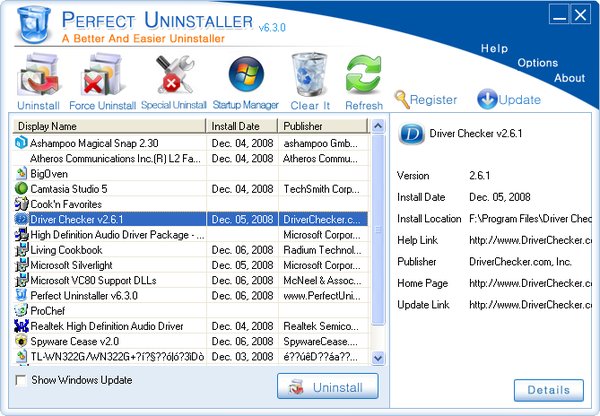Sort the list by Install Date column
Screen dimensions: 600x416
242,126
